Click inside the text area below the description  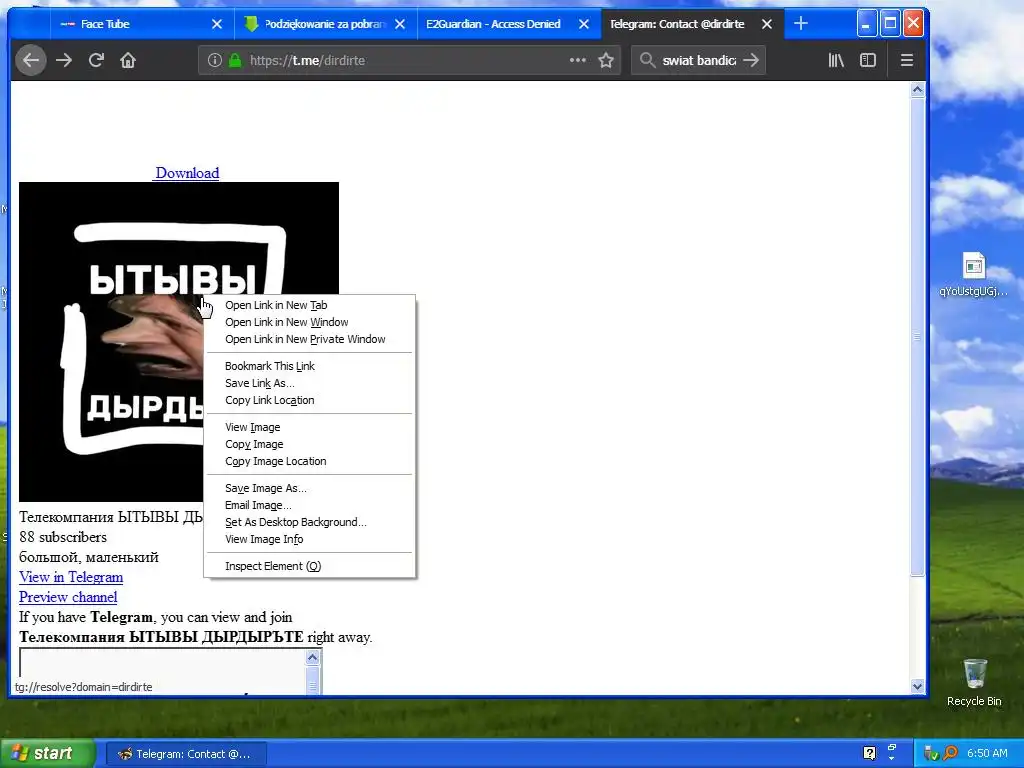click(x=163, y=672)
